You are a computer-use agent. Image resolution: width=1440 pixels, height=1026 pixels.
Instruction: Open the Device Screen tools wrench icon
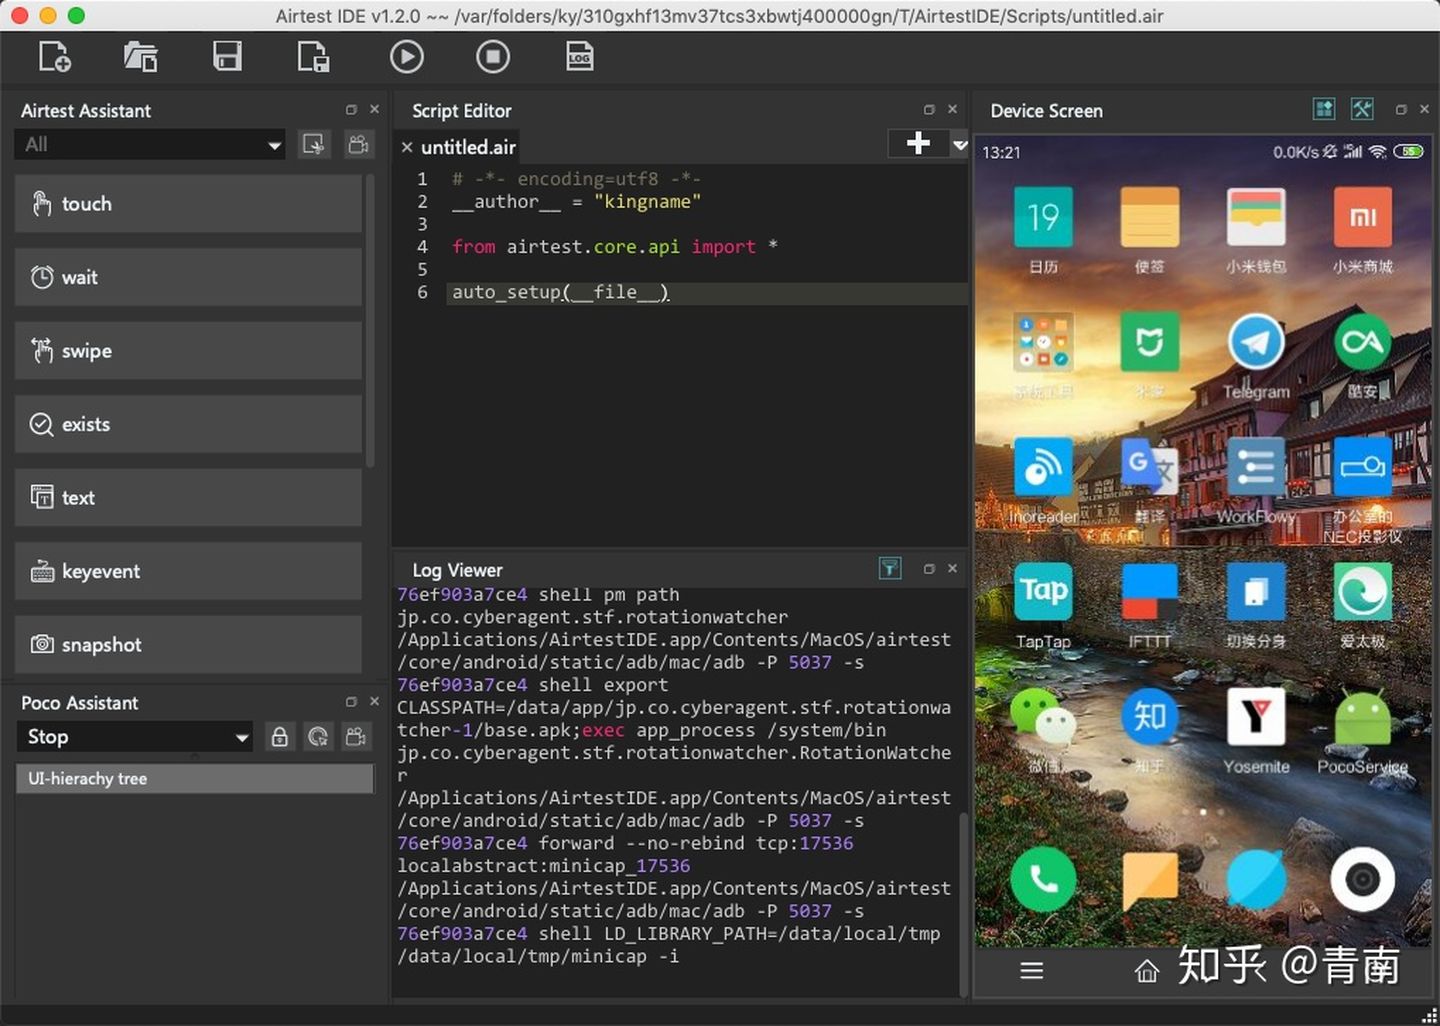[1362, 109]
